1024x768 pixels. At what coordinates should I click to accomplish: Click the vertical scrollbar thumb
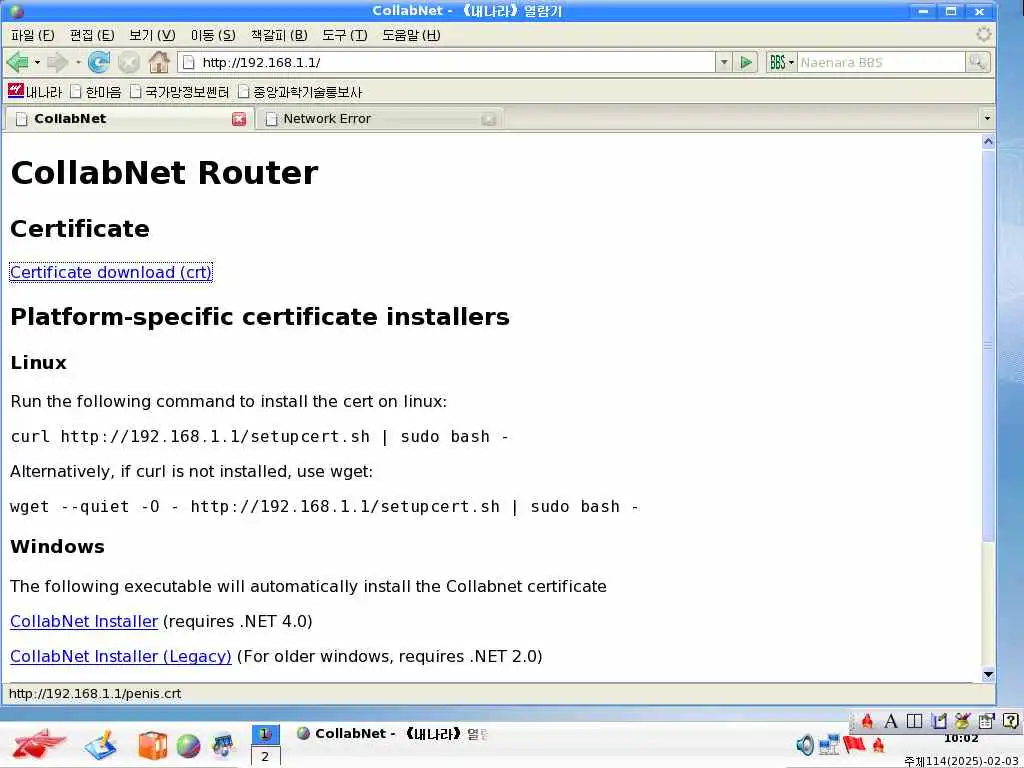[x=988, y=345]
